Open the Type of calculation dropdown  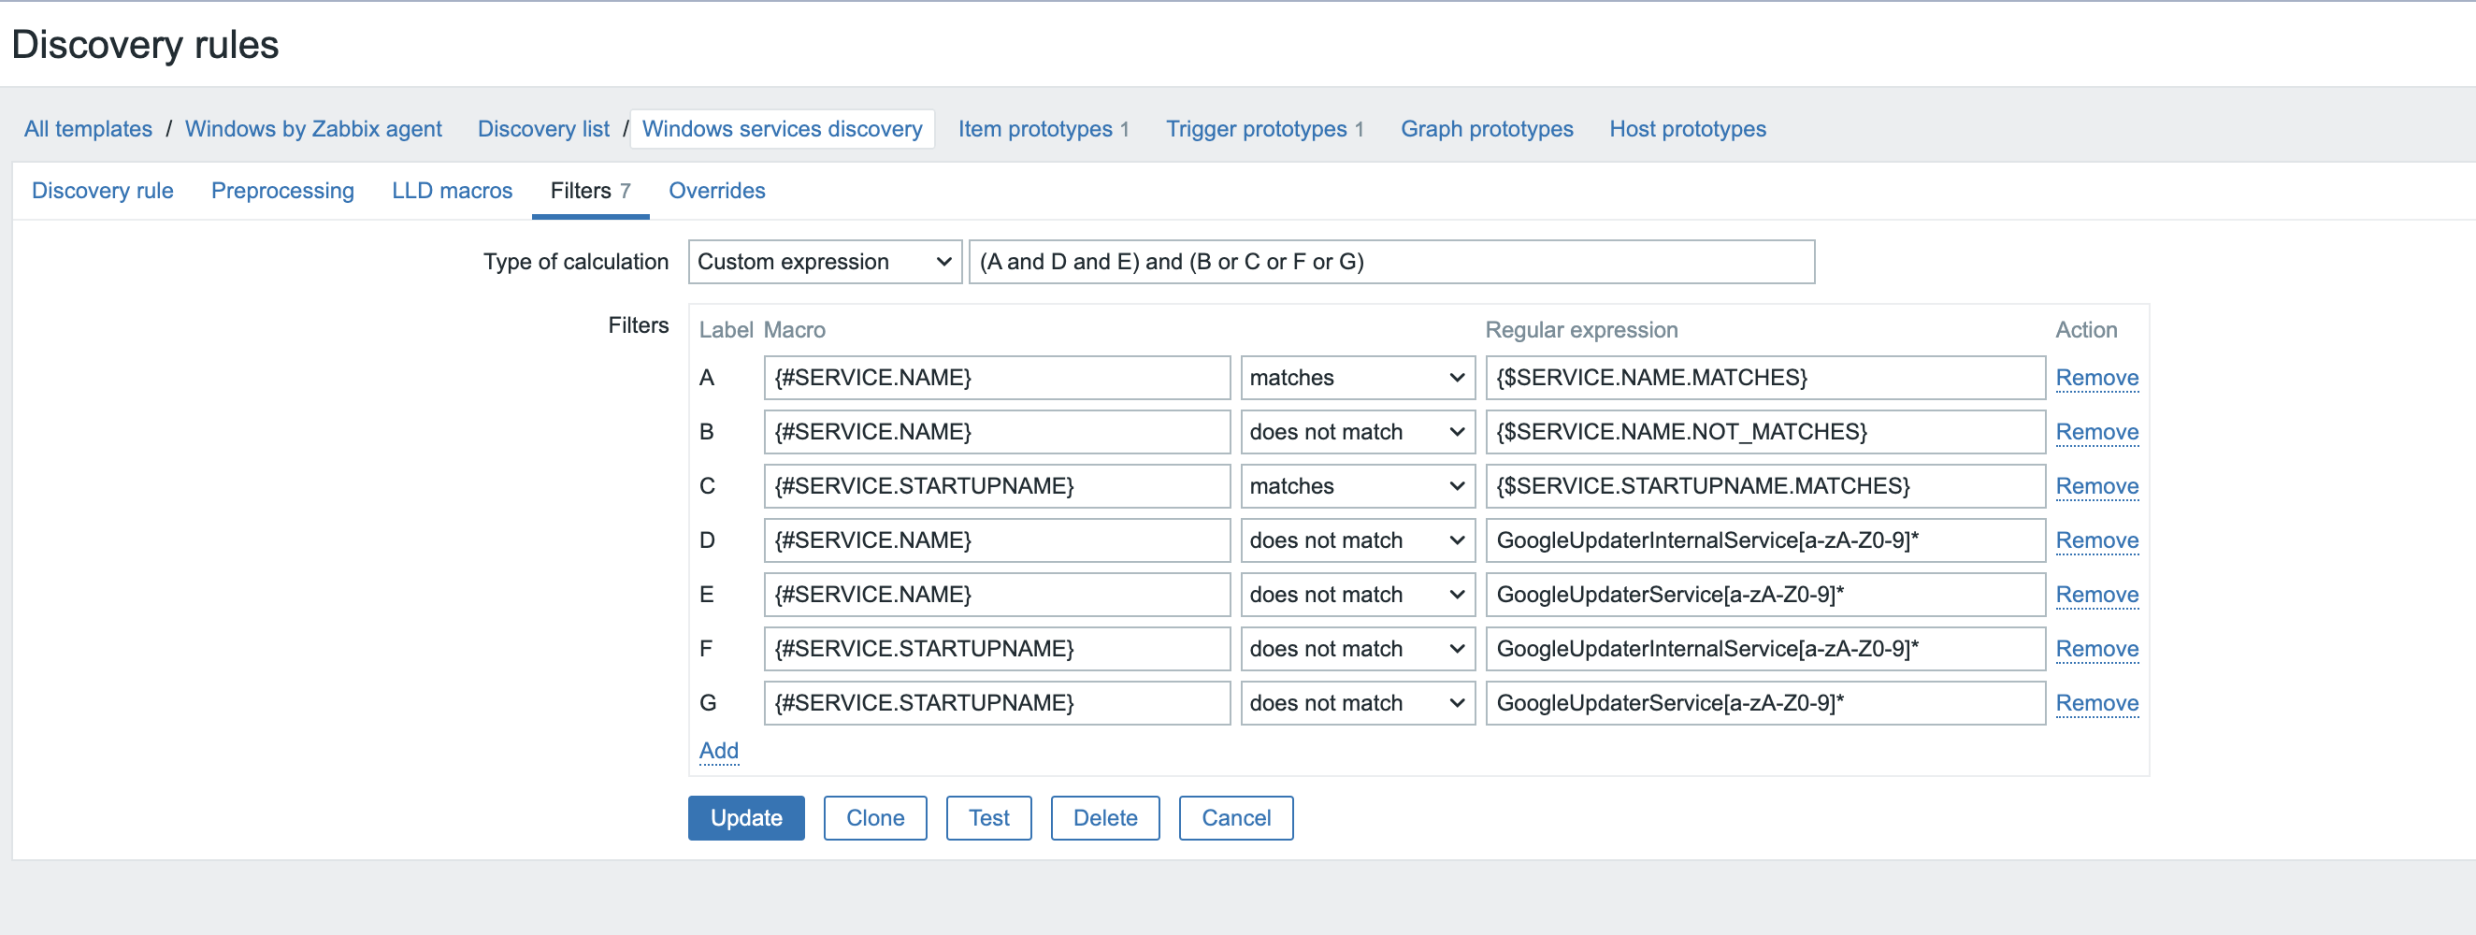[824, 262]
